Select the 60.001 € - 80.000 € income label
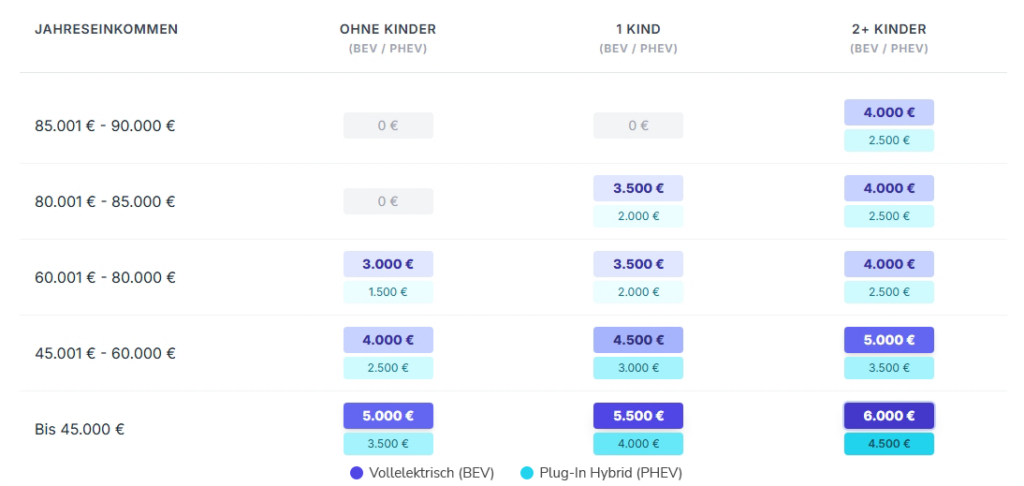 tap(105, 277)
